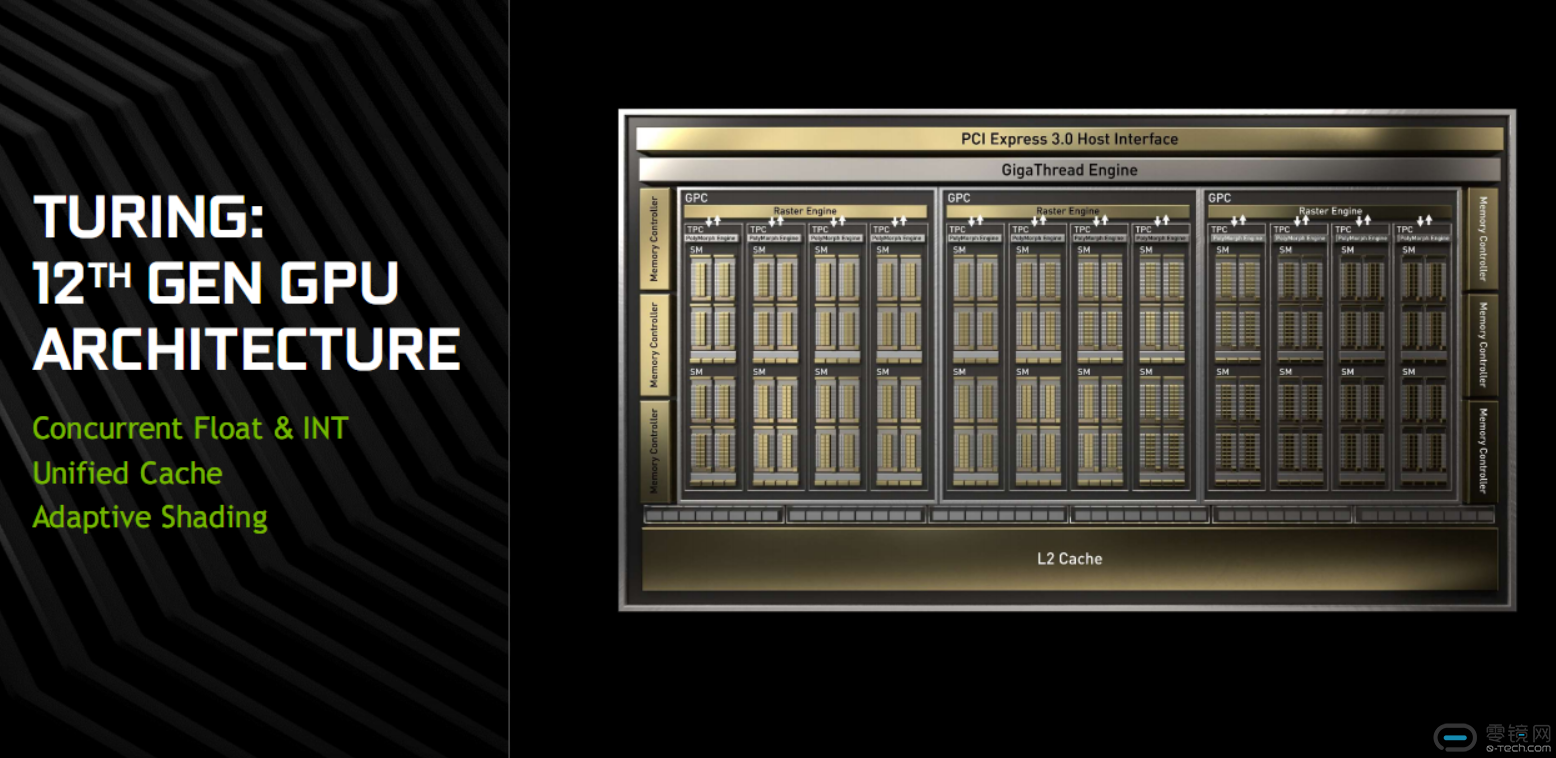Viewport: 1556px width, 758px height.
Task: Click the middle GPC label
Action: coord(958,198)
